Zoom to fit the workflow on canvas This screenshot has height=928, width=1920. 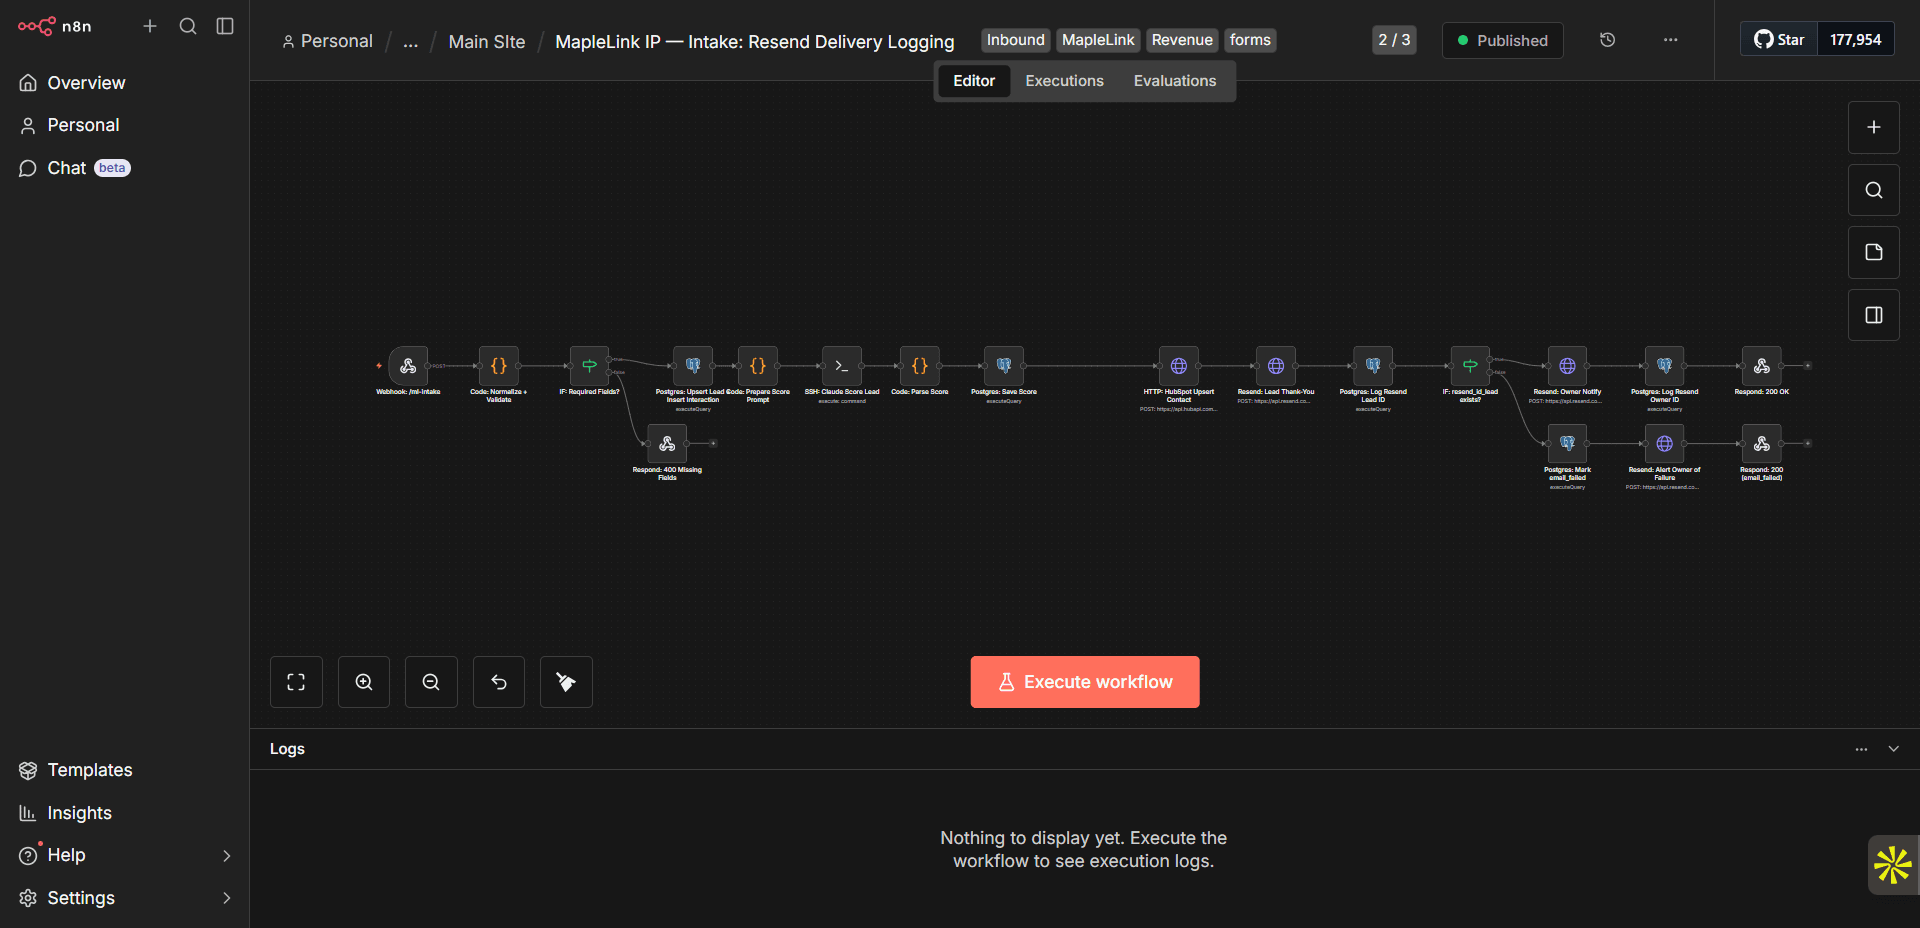pos(296,682)
